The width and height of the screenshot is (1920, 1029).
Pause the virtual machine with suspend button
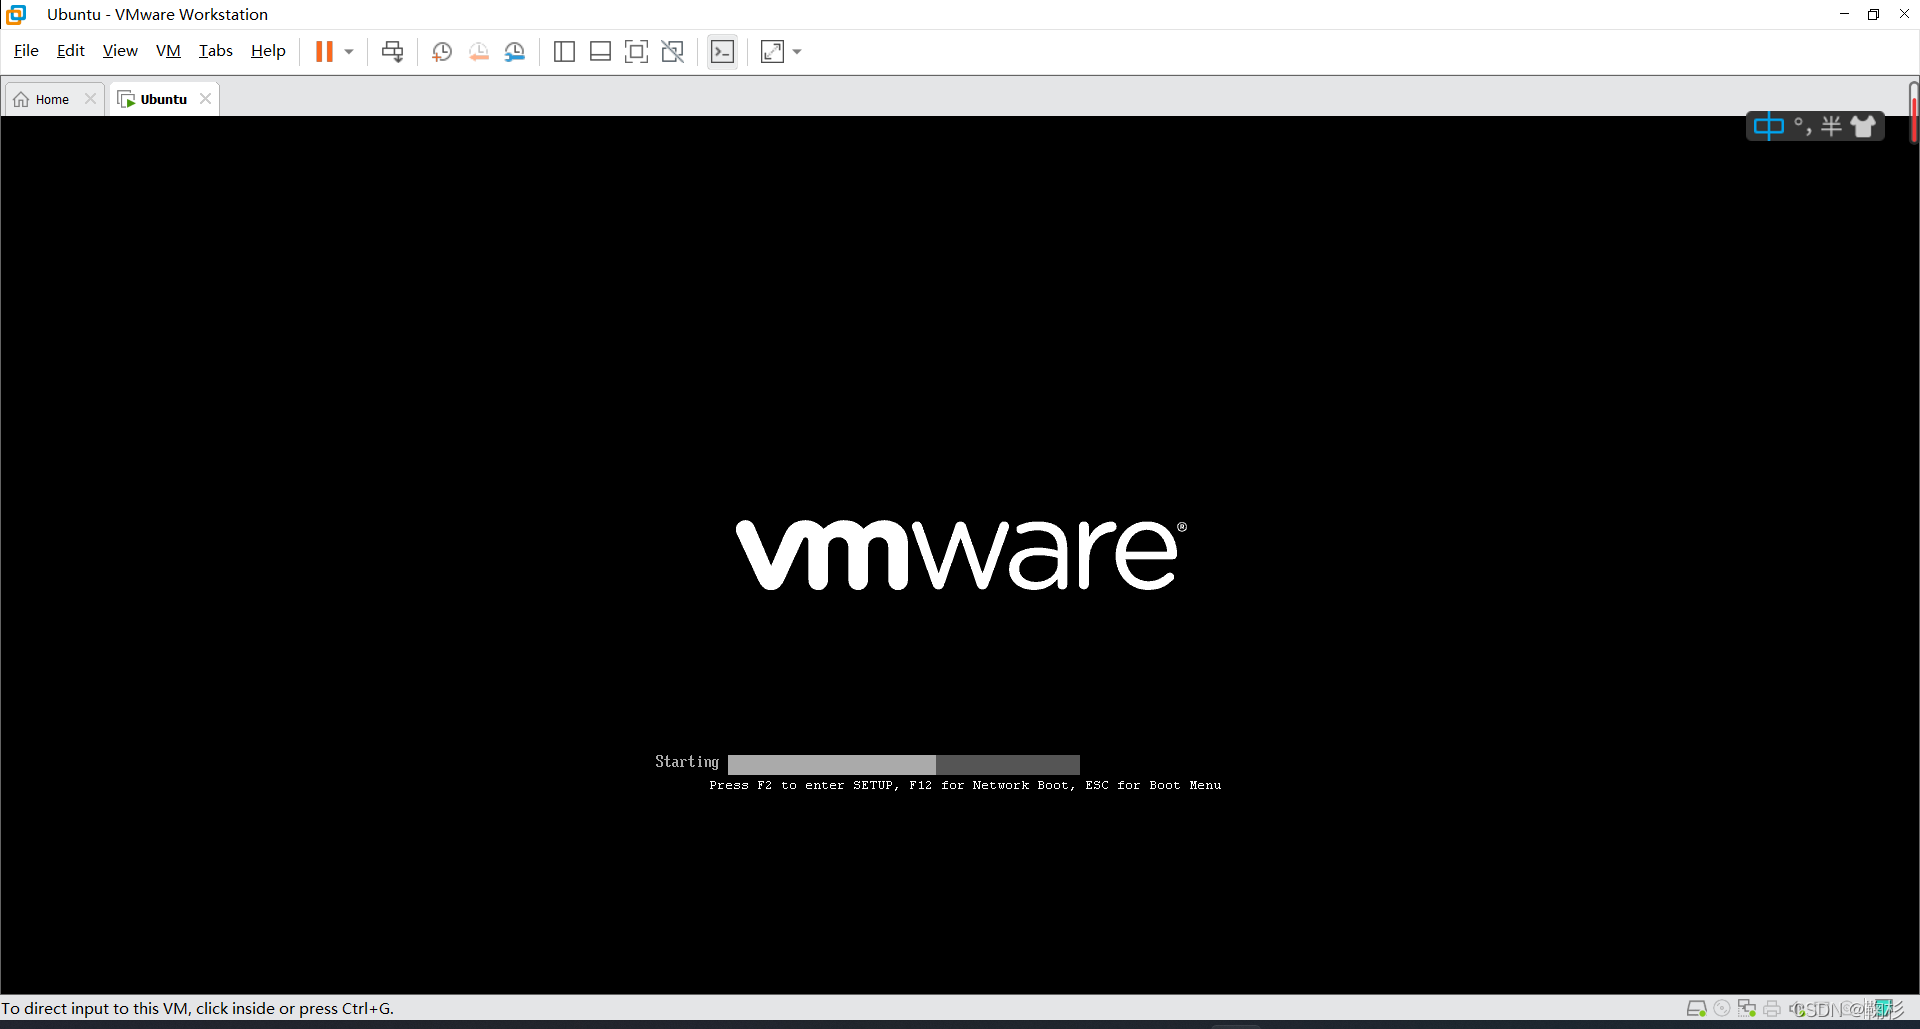pyautogui.click(x=324, y=52)
